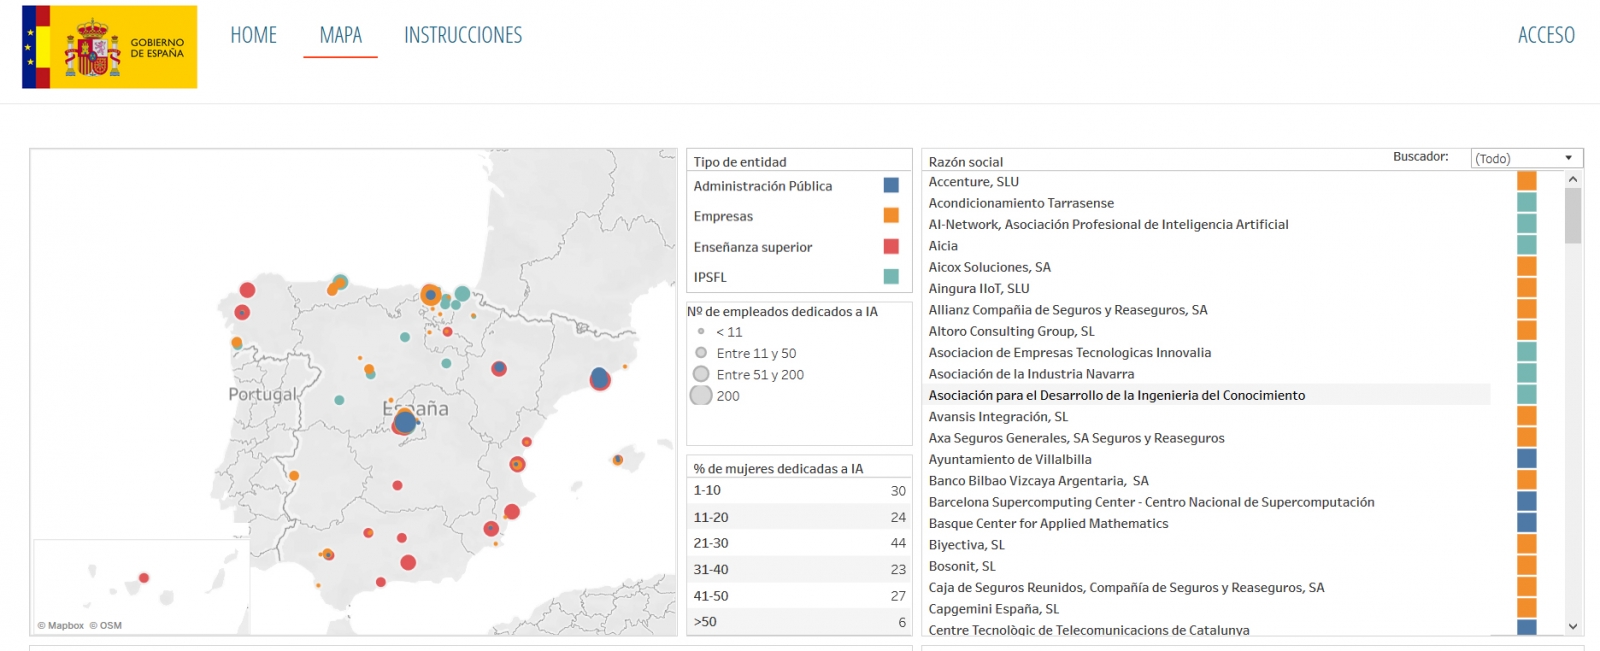Select the Administración Pública legend label

[763, 186]
